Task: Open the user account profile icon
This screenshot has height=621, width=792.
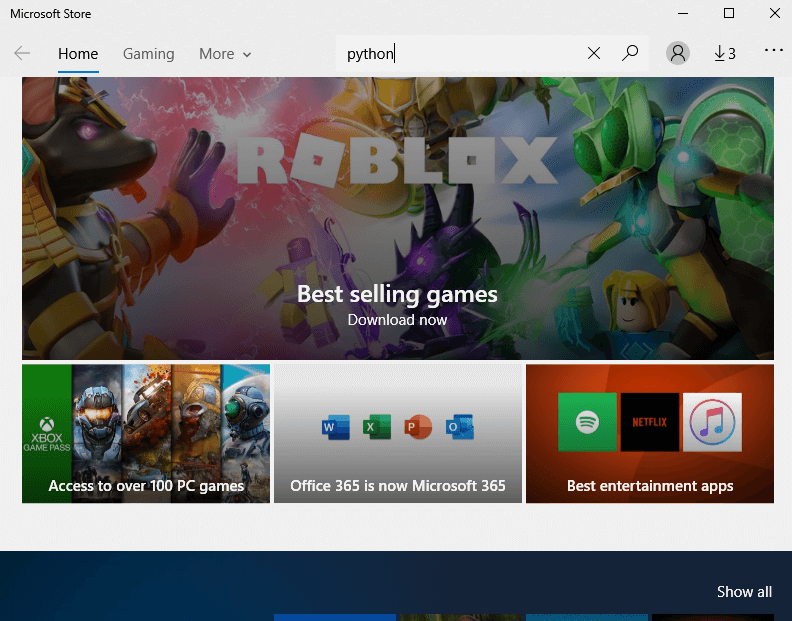Action: coord(678,53)
